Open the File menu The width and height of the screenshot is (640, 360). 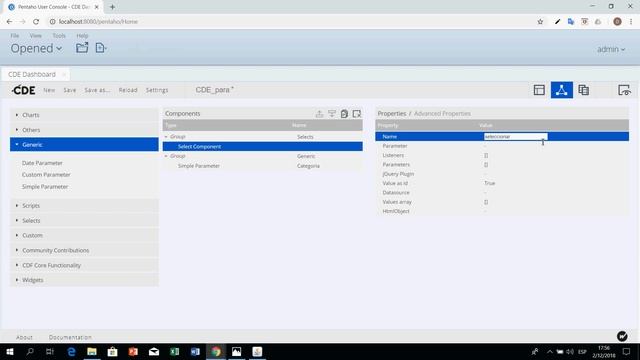(x=15, y=36)
